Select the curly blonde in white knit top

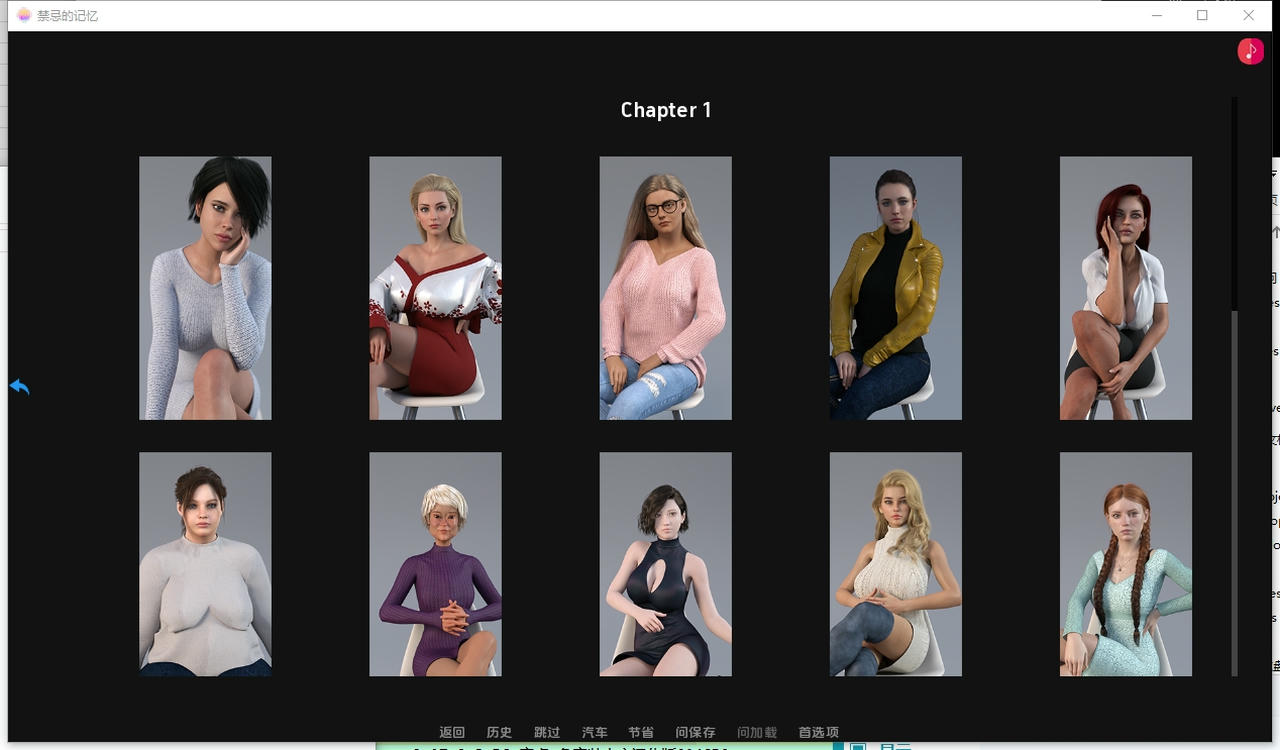(x=895, y=564)
